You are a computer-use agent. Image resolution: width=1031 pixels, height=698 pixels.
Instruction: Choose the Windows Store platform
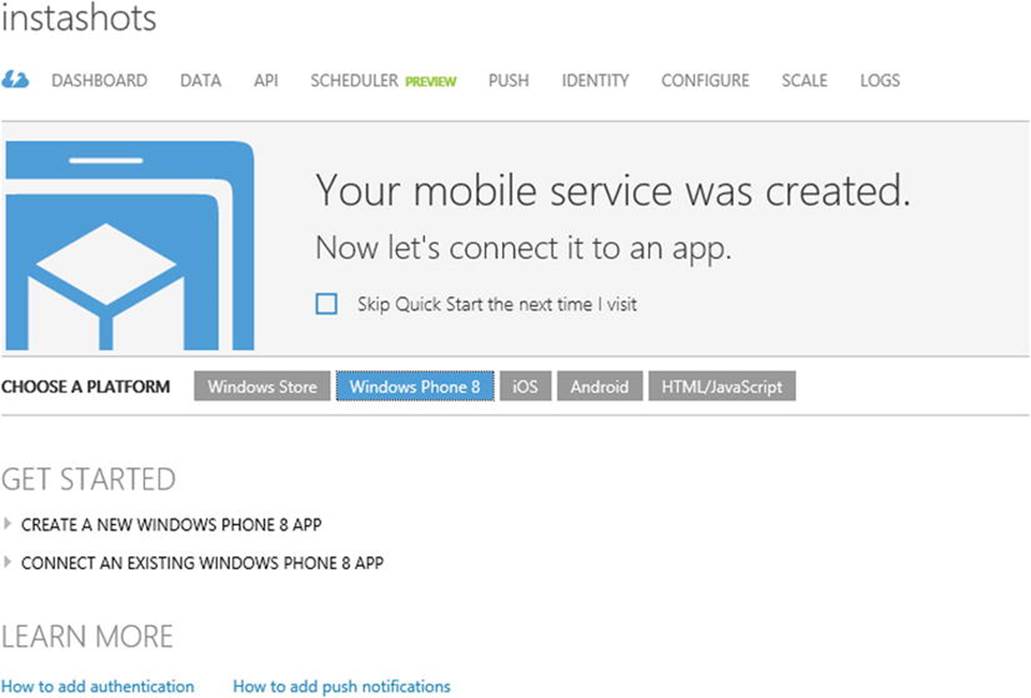(262, 386)
